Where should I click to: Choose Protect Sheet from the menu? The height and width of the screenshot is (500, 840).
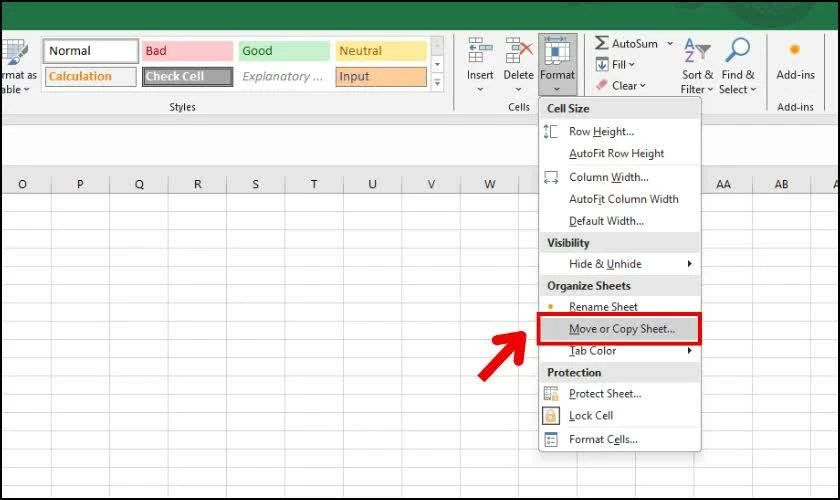pyautogui.click(x=604, y=394)
